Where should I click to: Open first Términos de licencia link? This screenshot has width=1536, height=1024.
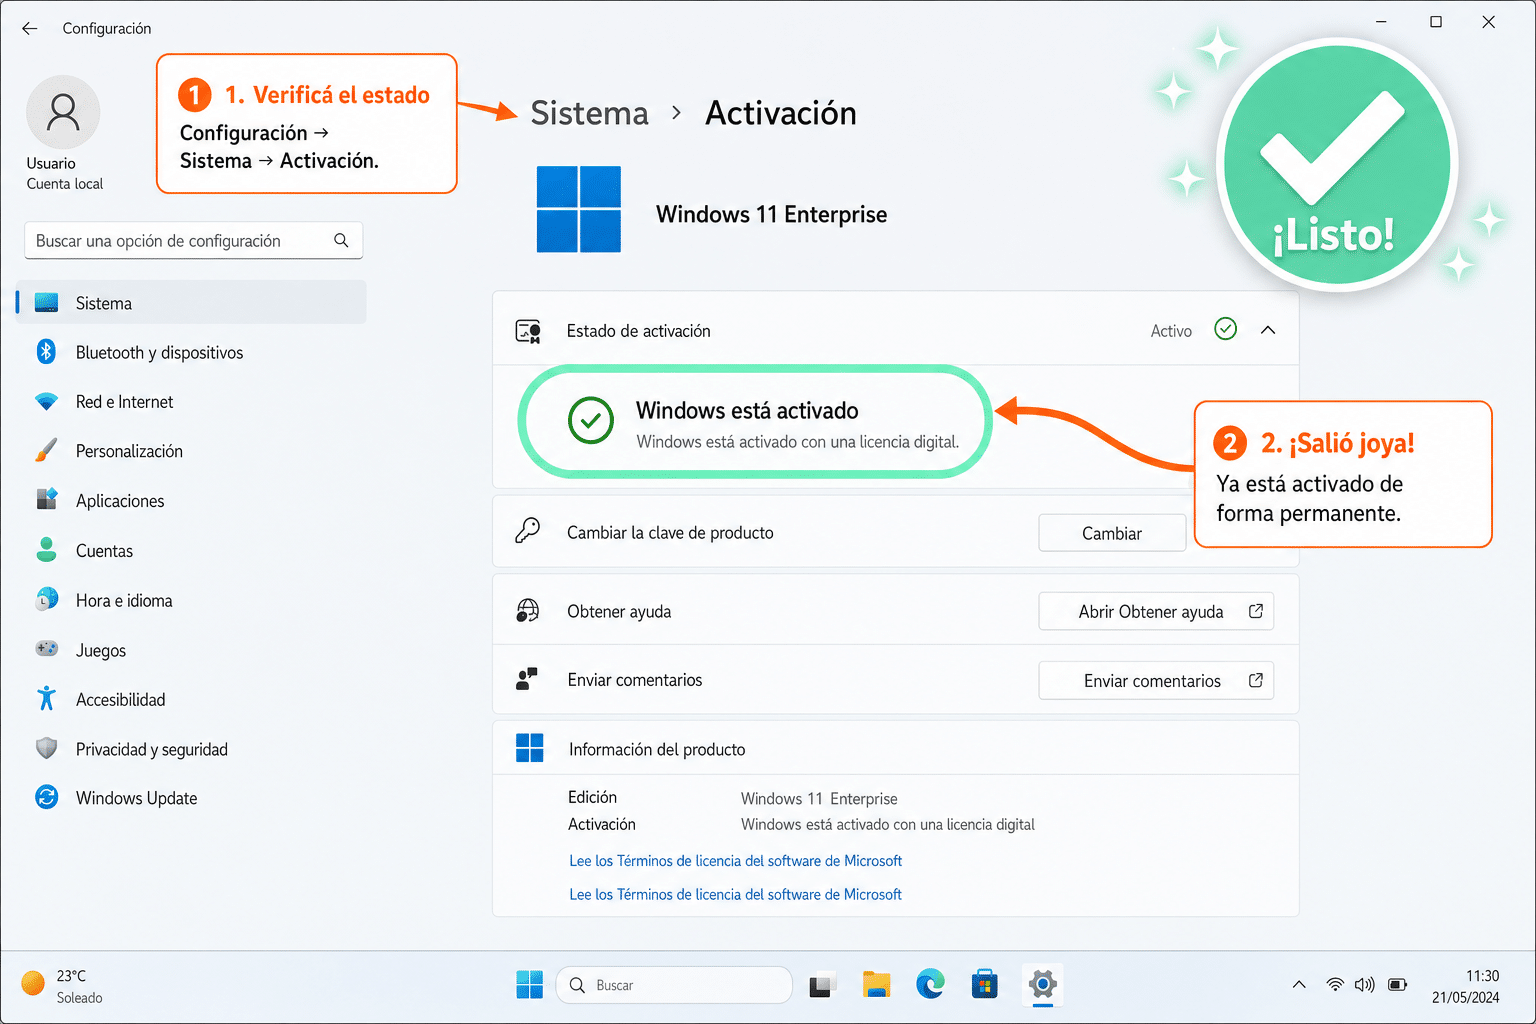coord(735,860)
